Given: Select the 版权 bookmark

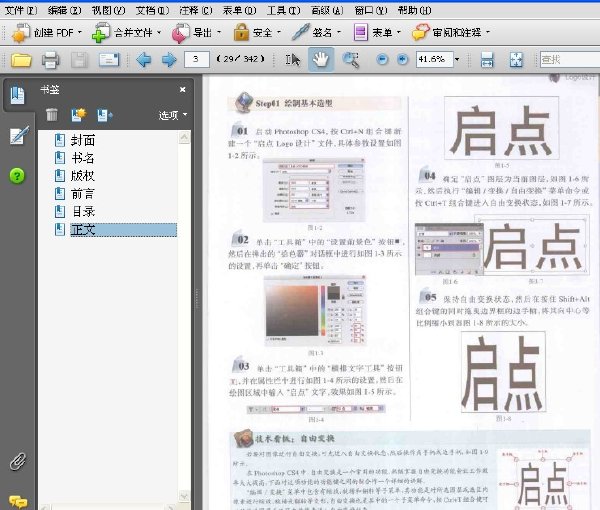Looking at the screenshot, I should 83,176.
